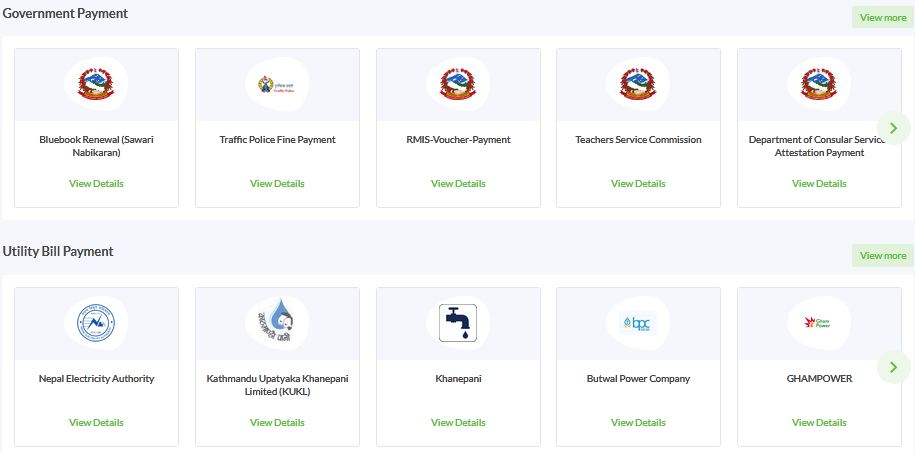
Task: Advance Government Payment carousel with next arrow
Action: [x=893, y=128]
